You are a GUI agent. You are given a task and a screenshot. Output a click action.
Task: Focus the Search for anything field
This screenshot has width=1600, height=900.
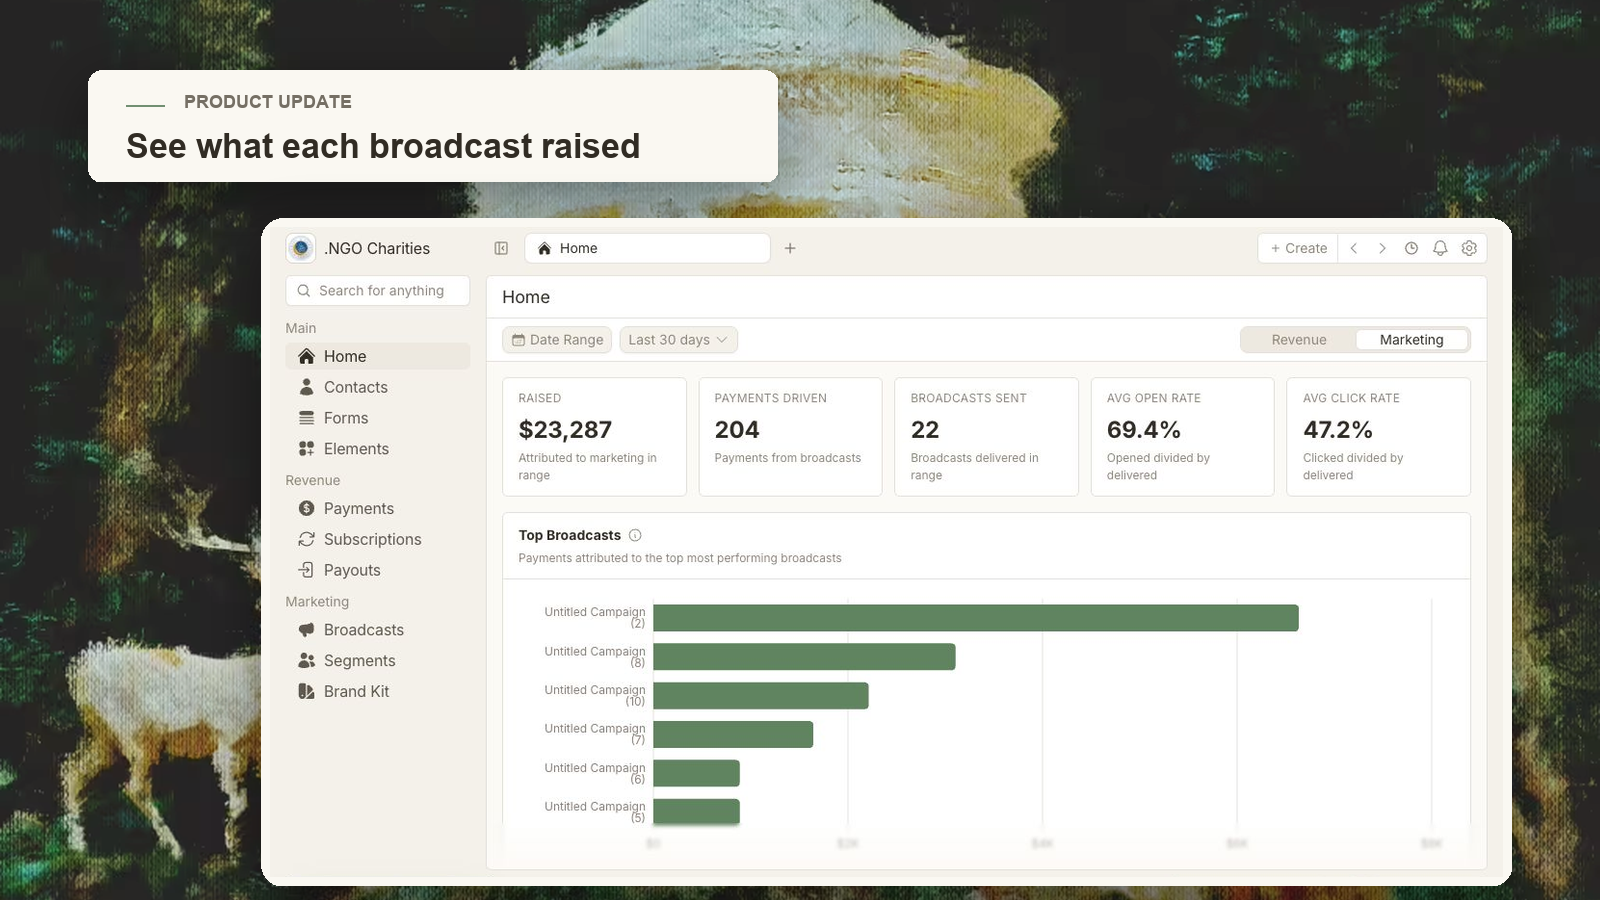[378, 291]
